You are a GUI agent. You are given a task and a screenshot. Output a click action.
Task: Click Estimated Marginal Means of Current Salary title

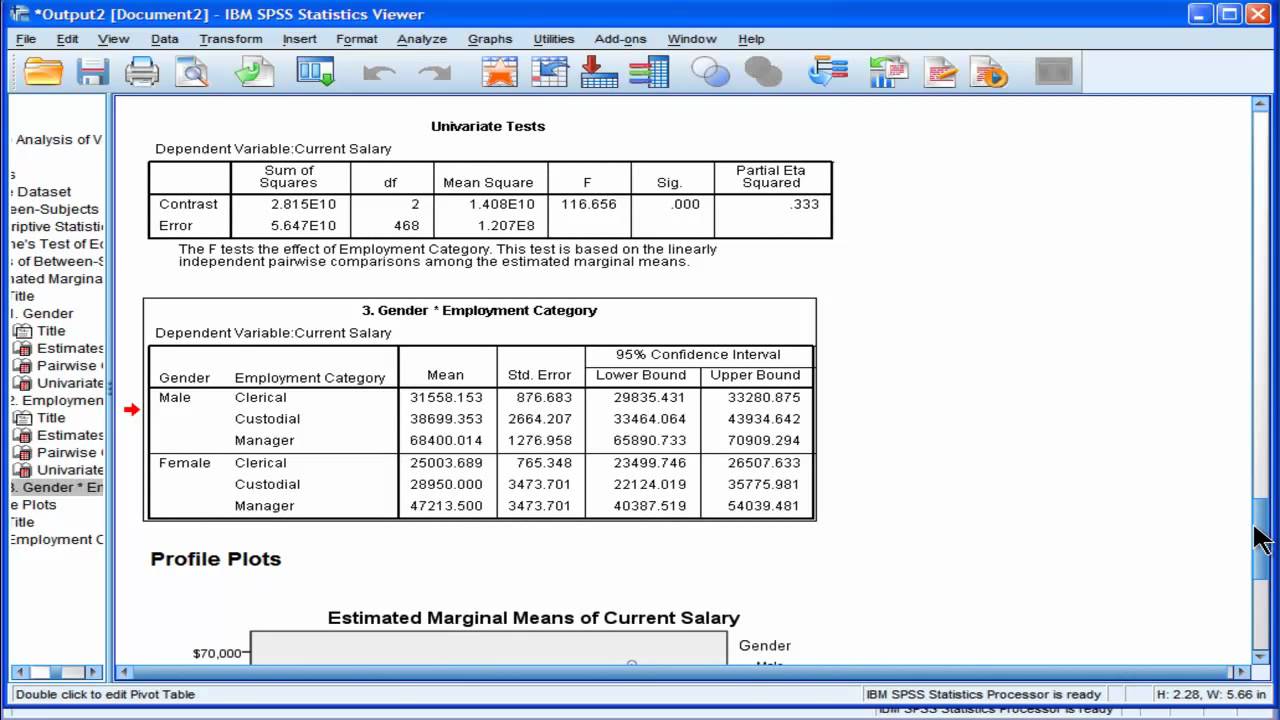click(534, 618)
